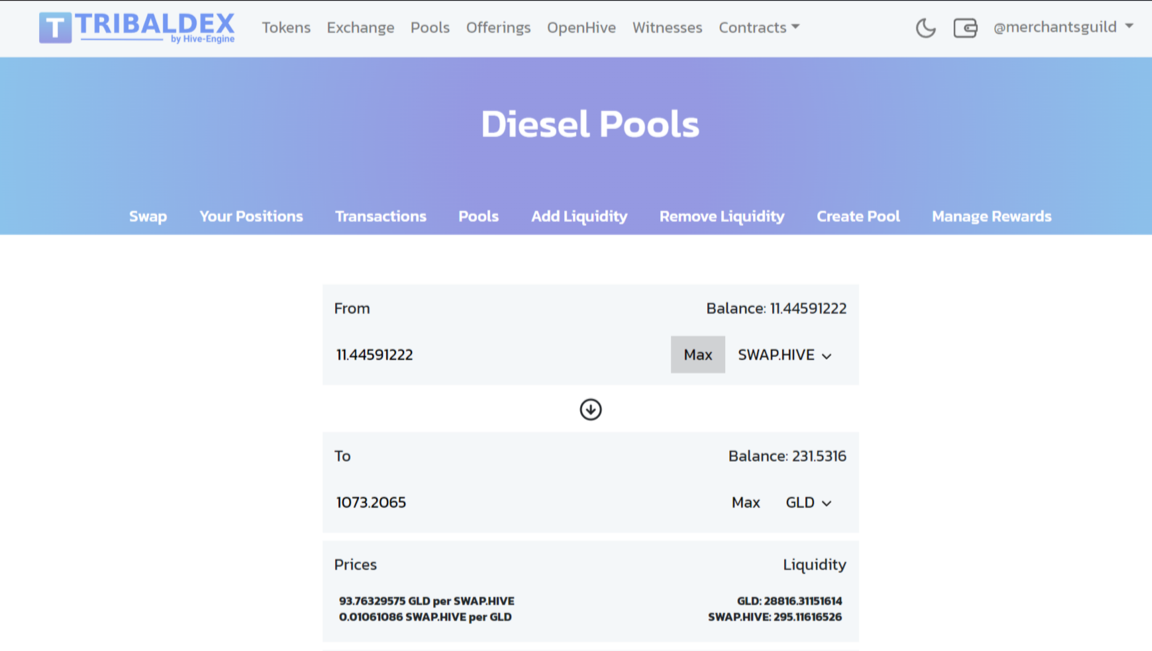Image resolution: width=1152 pixels, height=651 pixels.
Task: Click the To amount input field
Action: pyautogui.click(x=520, y=502)
